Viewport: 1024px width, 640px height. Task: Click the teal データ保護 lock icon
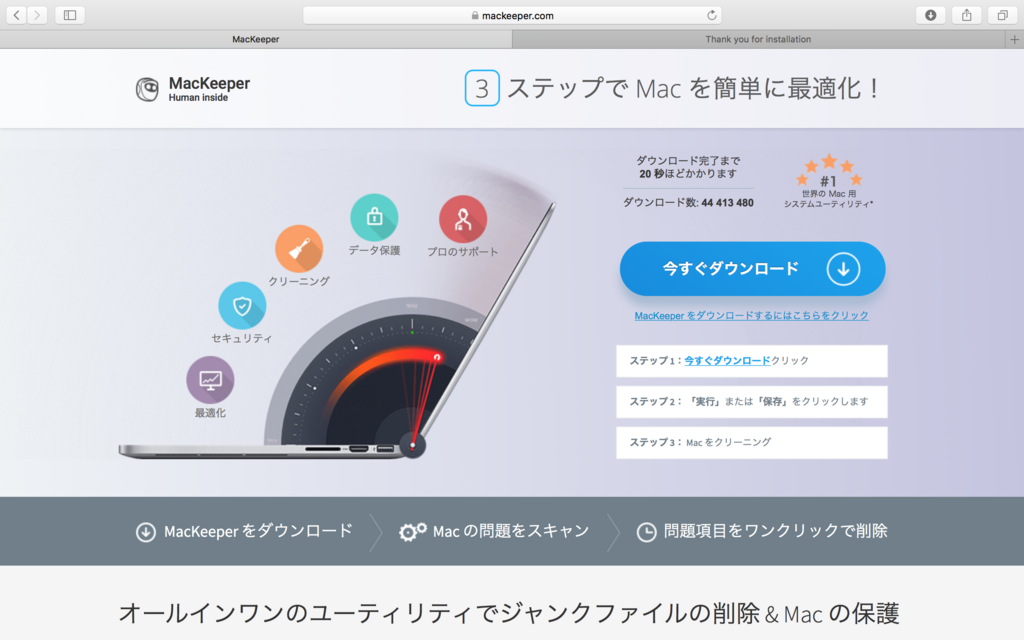pos(374,217)
